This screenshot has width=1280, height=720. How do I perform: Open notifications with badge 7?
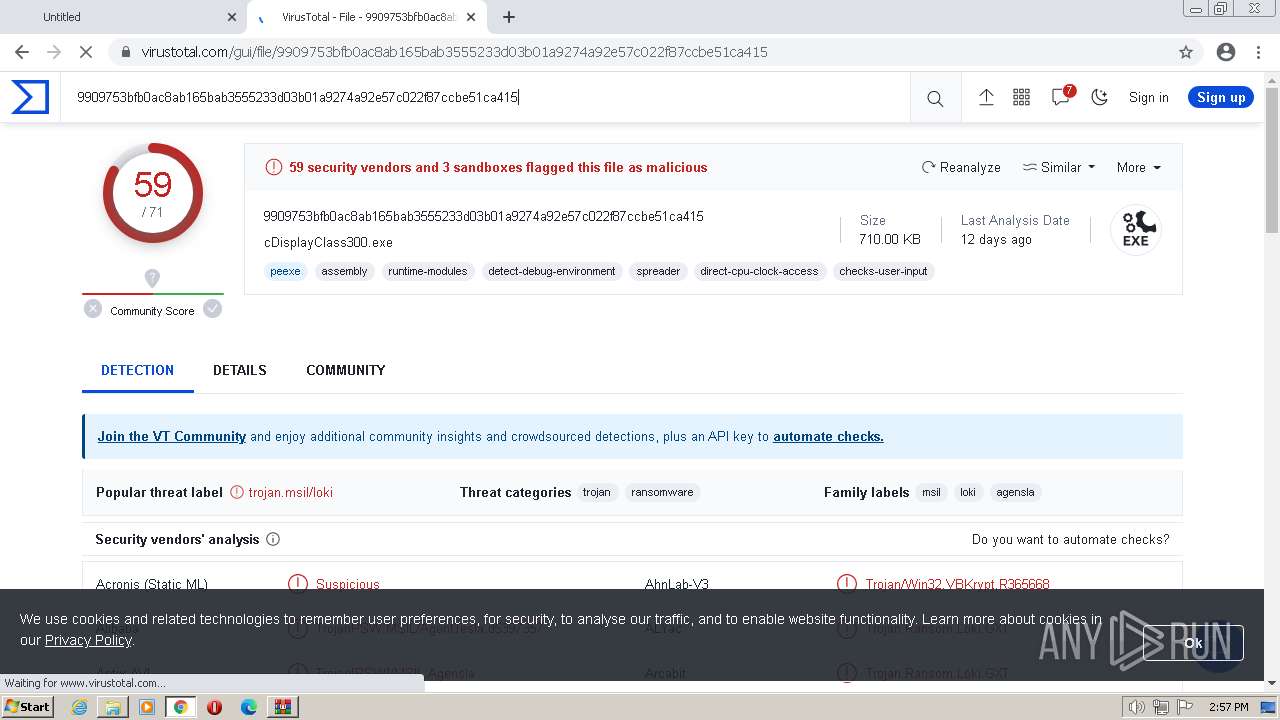tap(1061, 97)
